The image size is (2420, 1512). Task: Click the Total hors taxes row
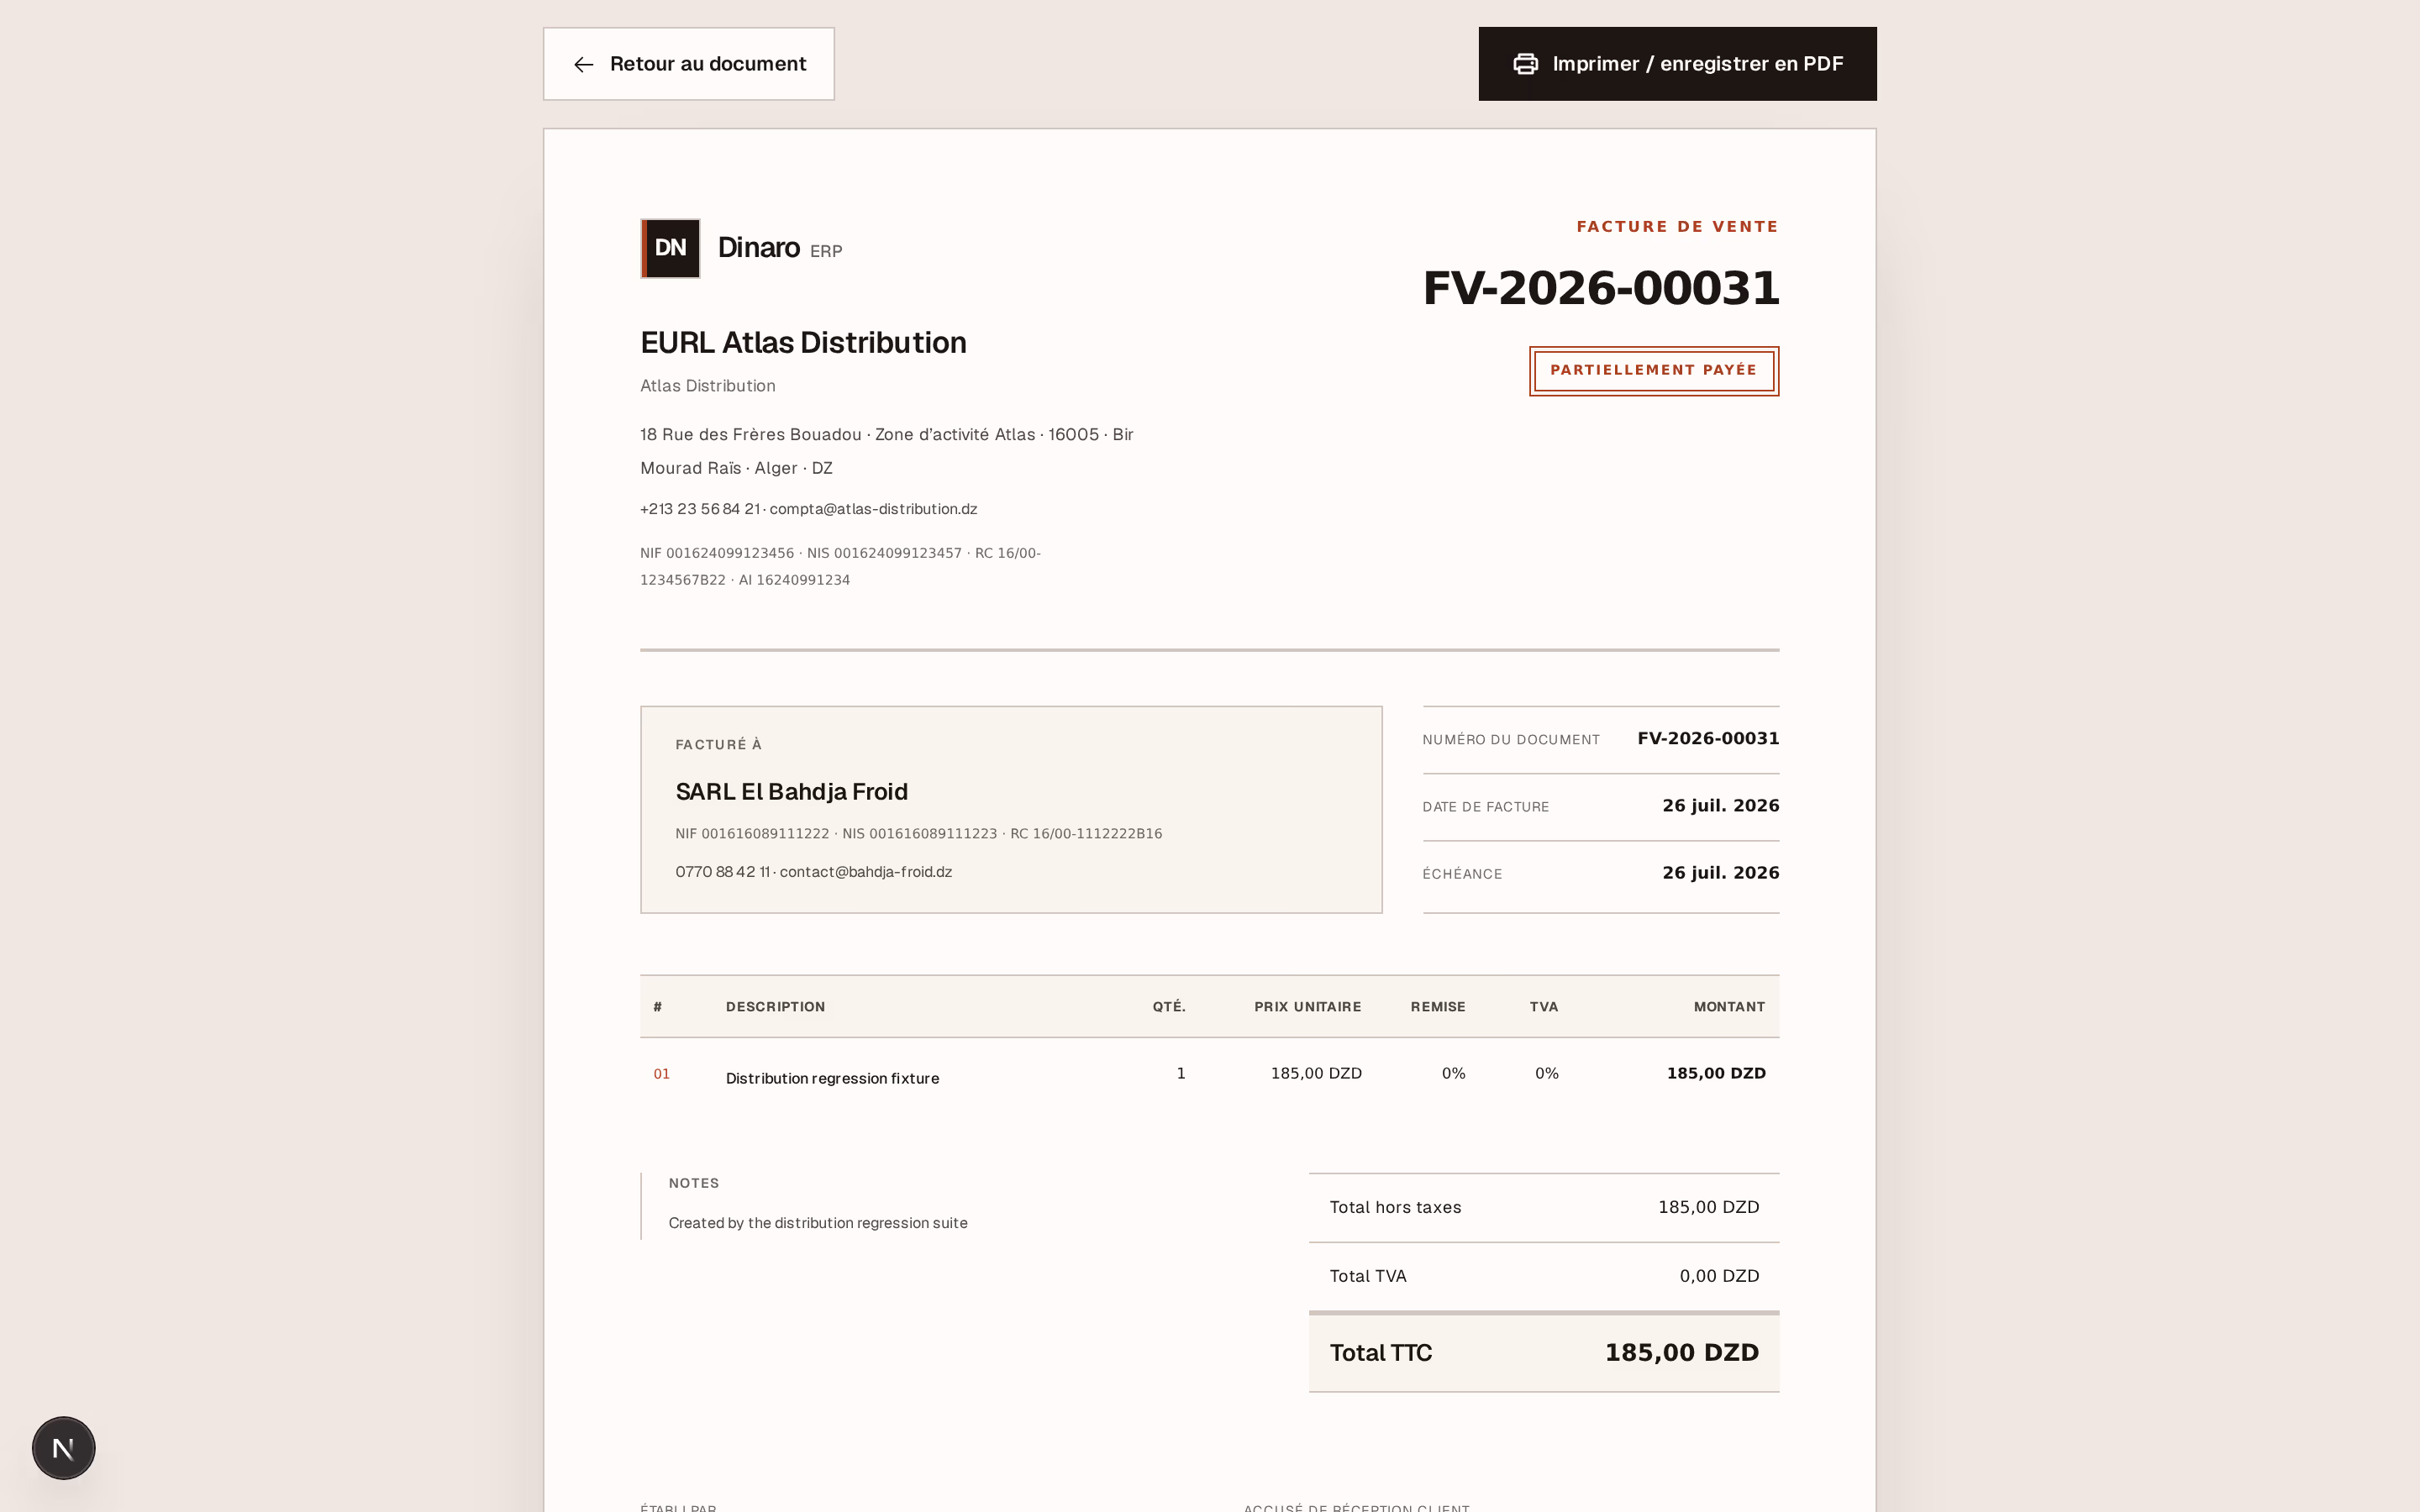(1544, 1208)
